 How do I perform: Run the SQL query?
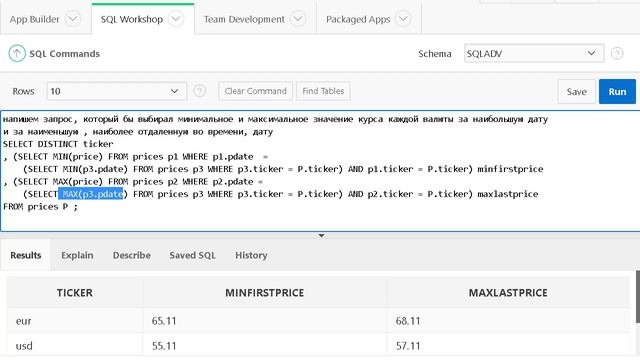617,91
